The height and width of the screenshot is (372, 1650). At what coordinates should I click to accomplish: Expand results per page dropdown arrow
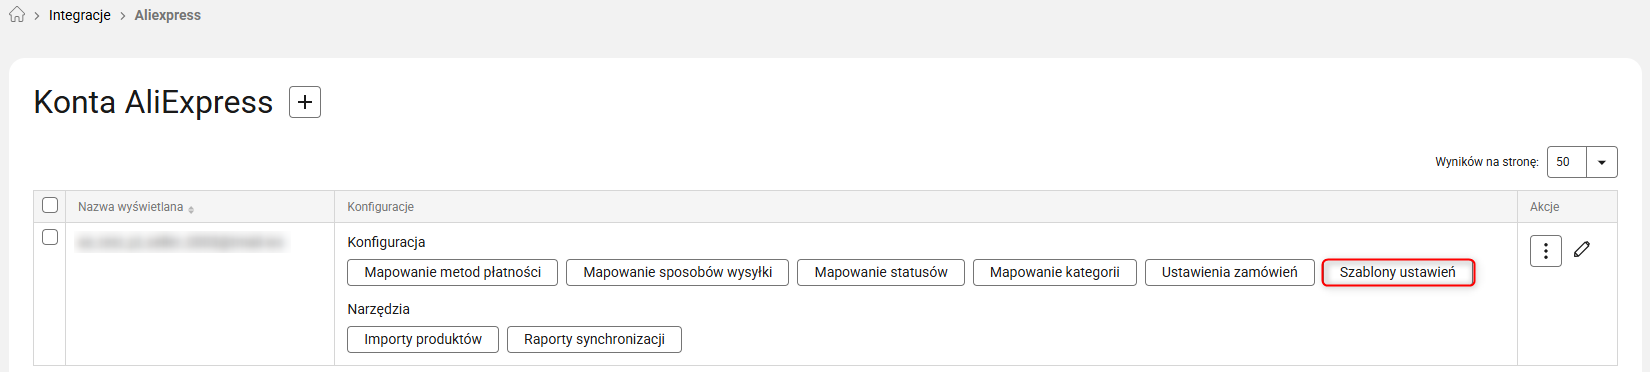click(x=1602, y=162)
